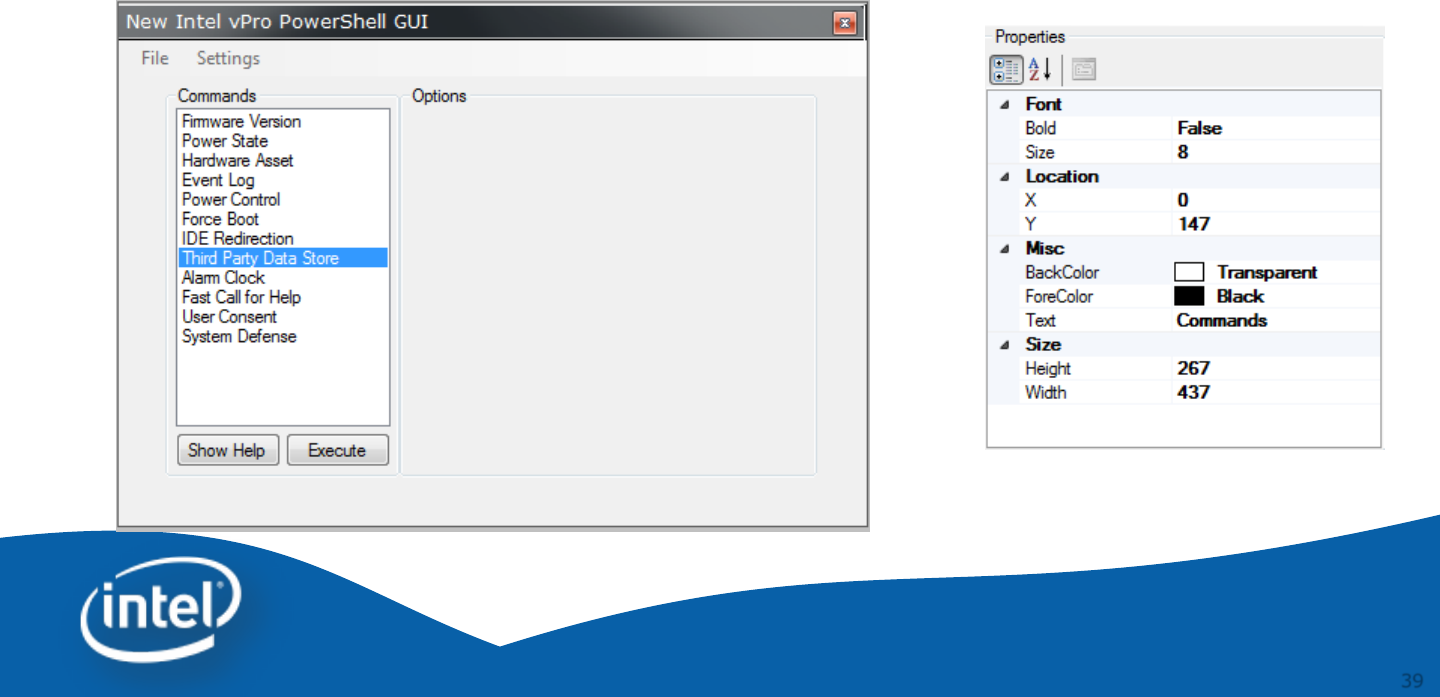
Task: Select the BackColor property name
Action: point(1062,272)
